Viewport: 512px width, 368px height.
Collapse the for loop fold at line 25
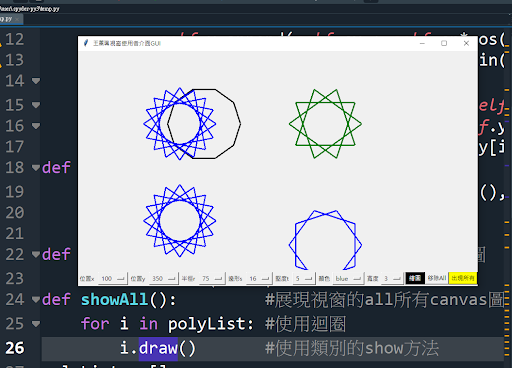[x=36, y=323]
